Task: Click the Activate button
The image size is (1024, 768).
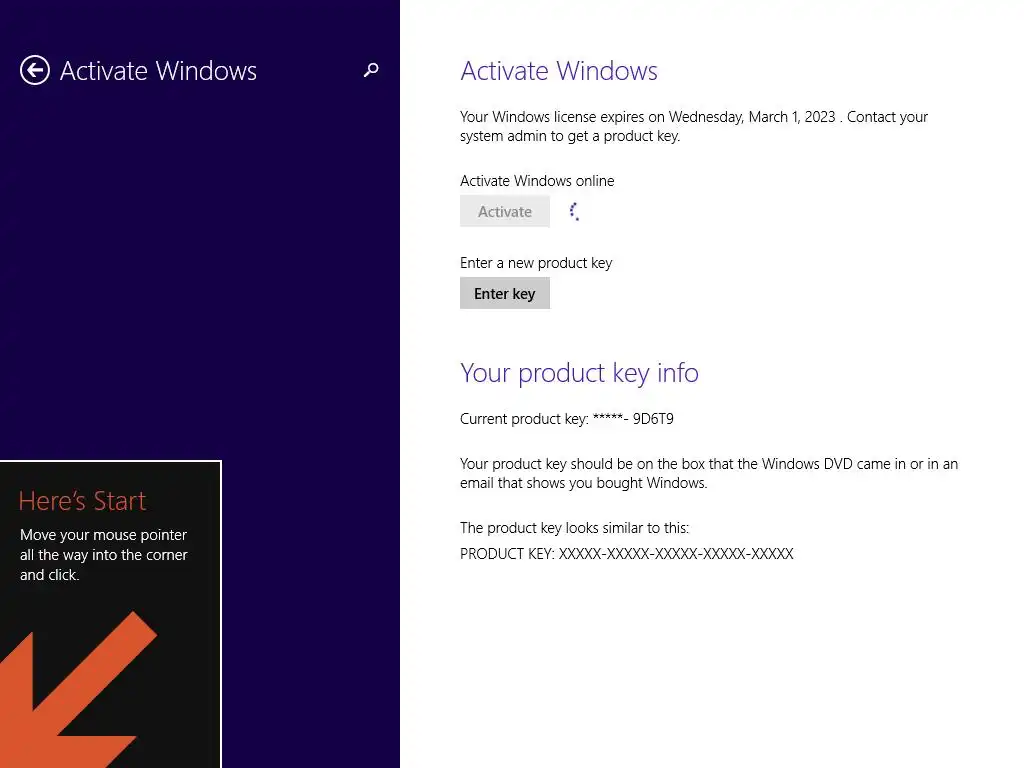Action: tap(505, 211)
